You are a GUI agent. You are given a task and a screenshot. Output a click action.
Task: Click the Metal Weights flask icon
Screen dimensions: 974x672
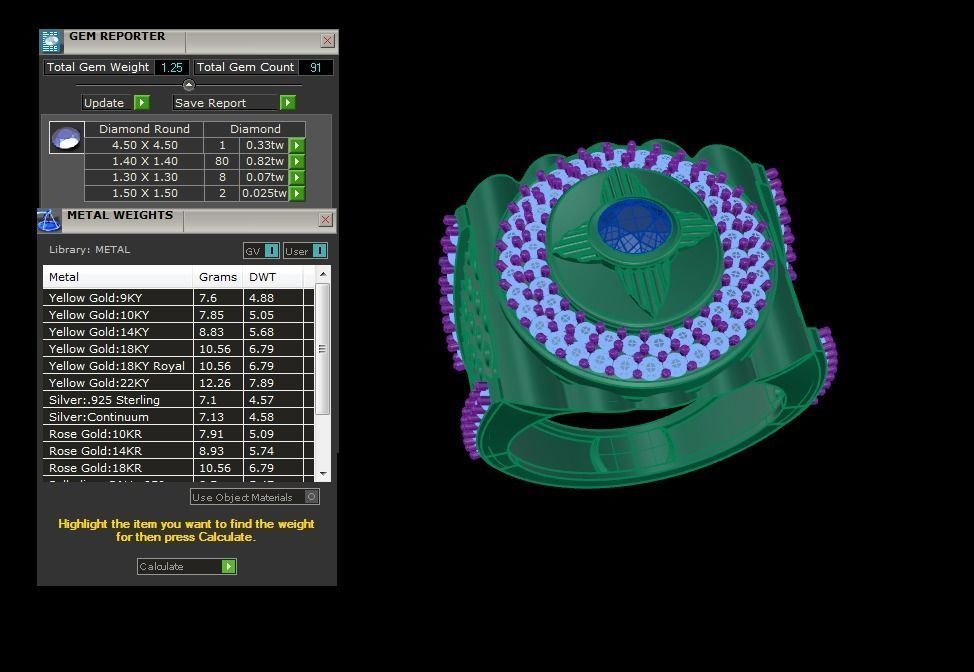pyautogui.click(x=49, y=220)
